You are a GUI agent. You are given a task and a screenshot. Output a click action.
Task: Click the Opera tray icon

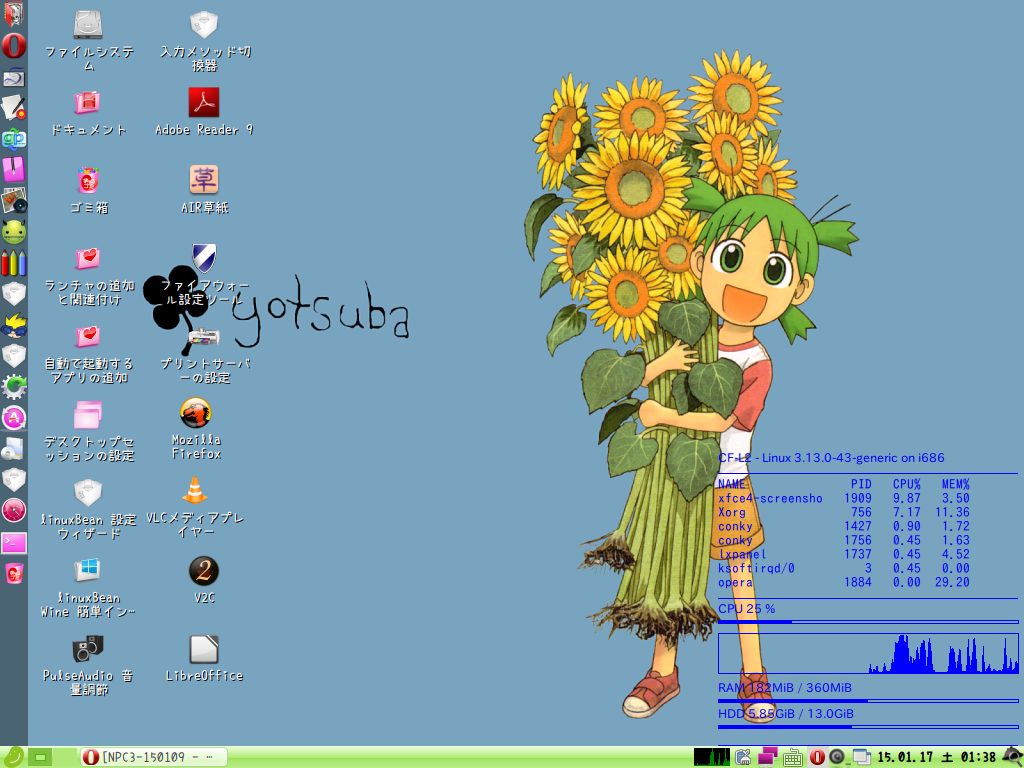coord(817,757)
